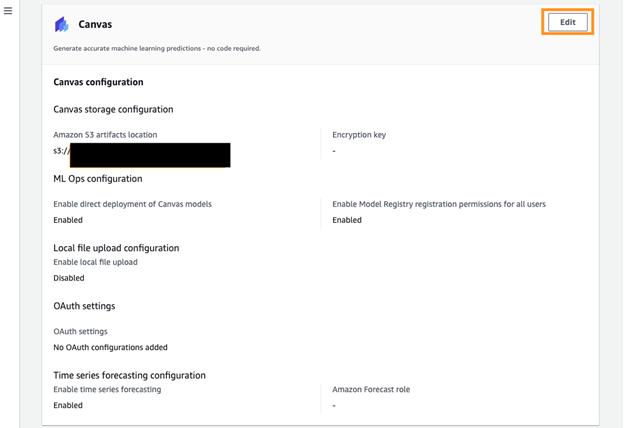Click the Canvas panel title

click(95, 24)
